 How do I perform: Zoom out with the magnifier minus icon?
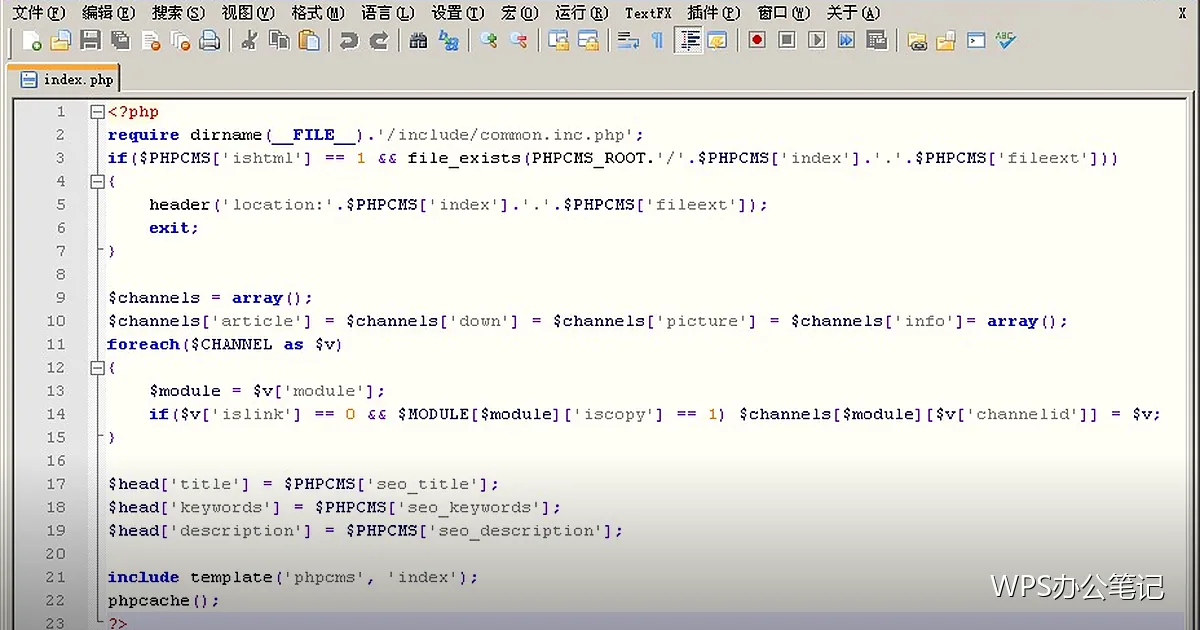point(518,41)
